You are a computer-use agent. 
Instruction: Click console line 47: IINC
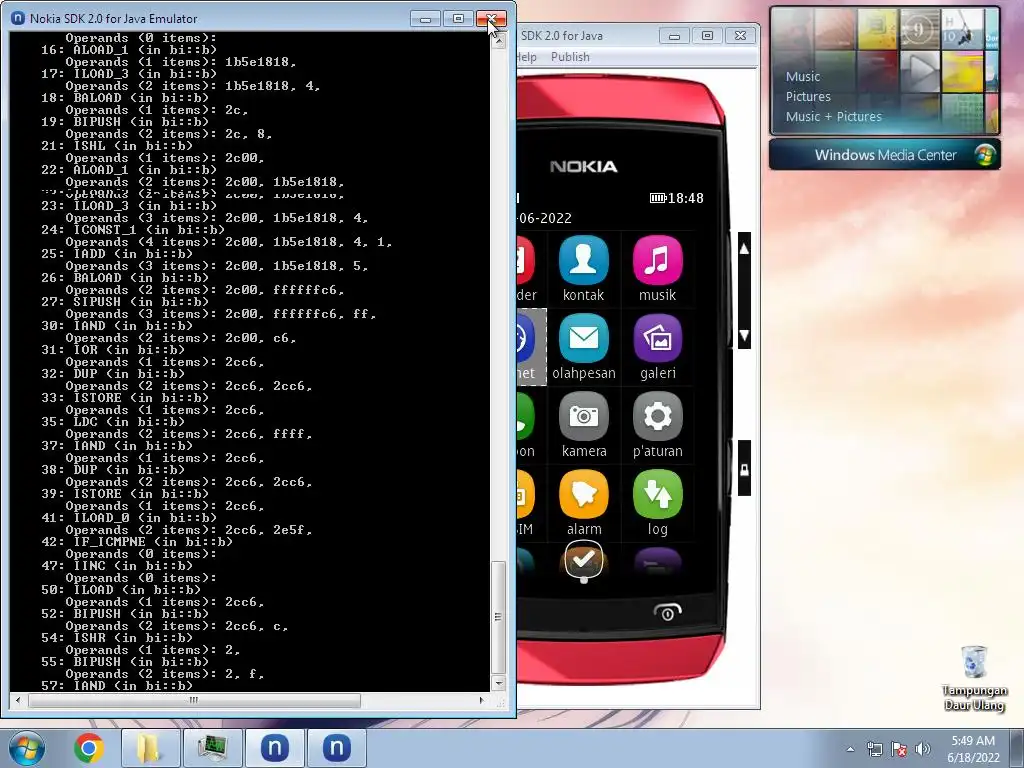(x=116, y=566)
